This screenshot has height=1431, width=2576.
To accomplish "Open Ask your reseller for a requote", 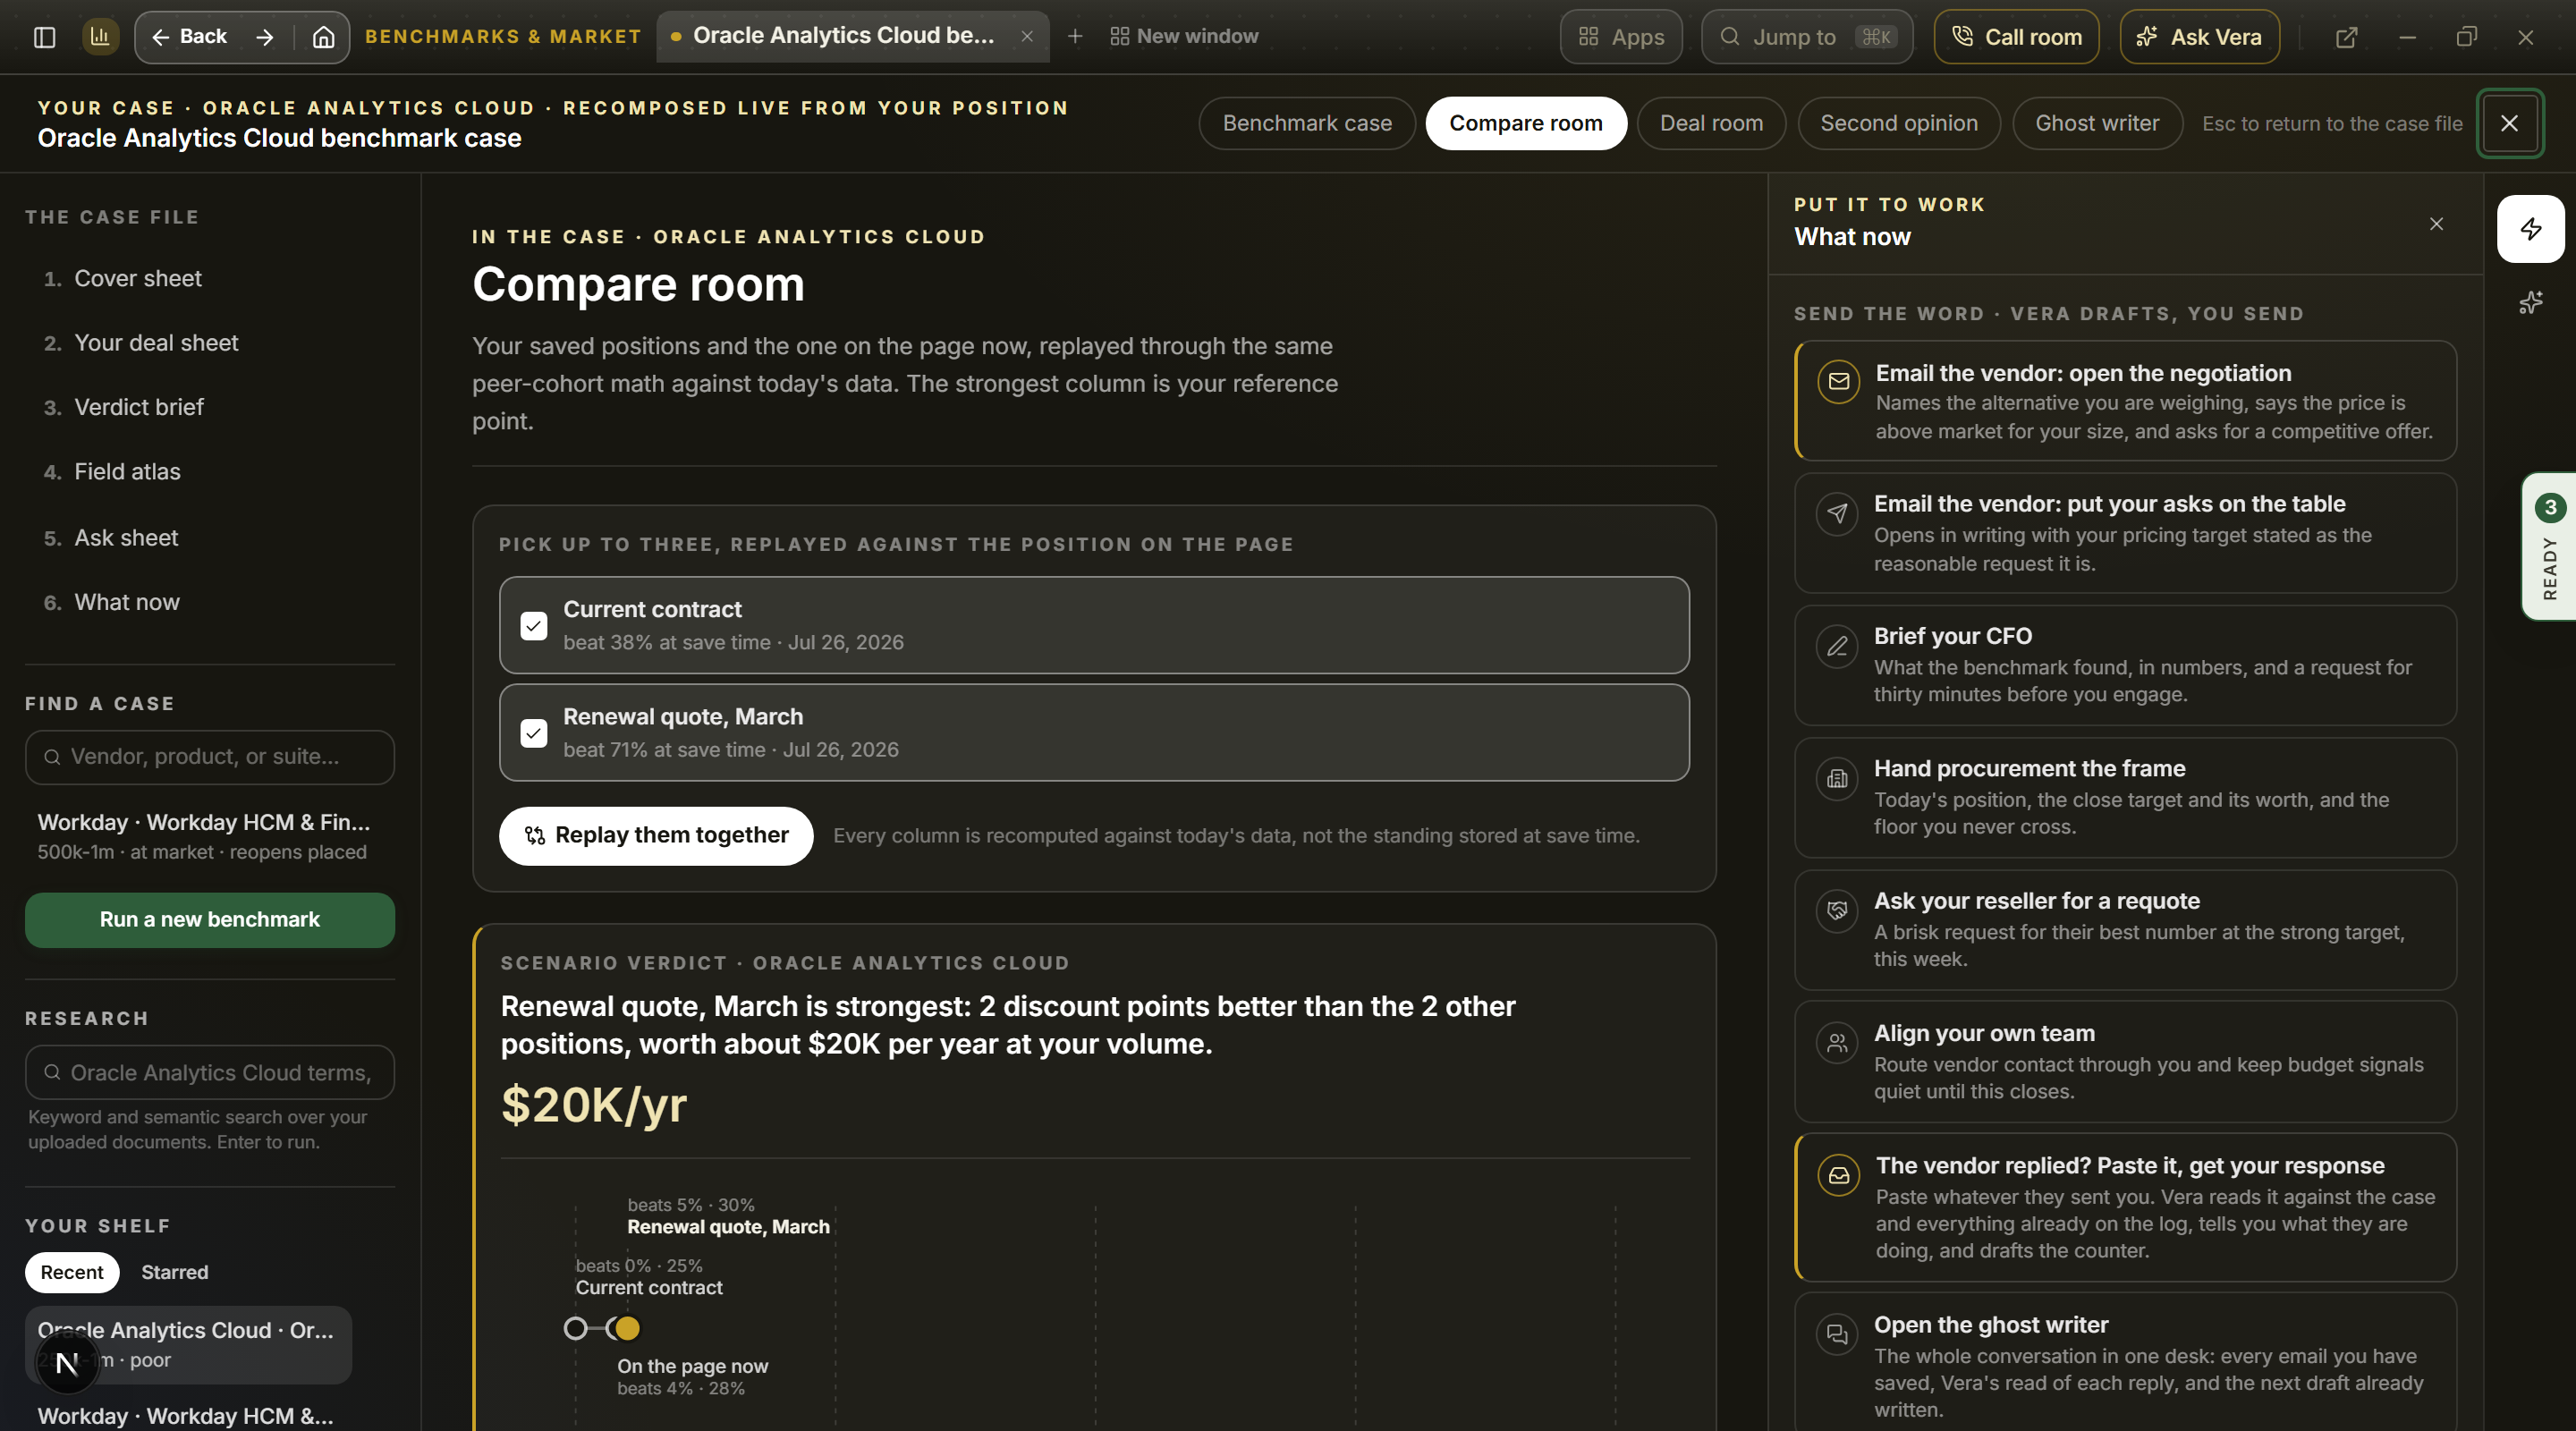I will (x=2126, y=930).
